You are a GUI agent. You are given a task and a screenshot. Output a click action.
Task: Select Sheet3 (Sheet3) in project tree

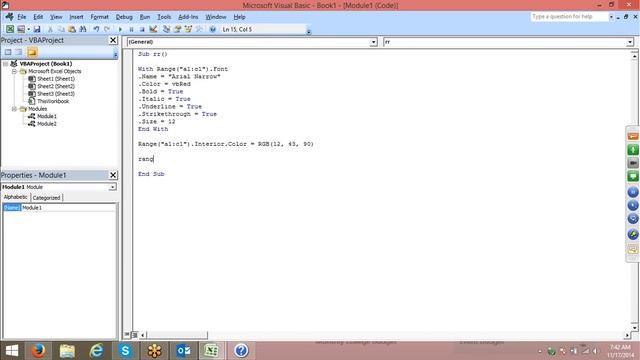[56, 94]
